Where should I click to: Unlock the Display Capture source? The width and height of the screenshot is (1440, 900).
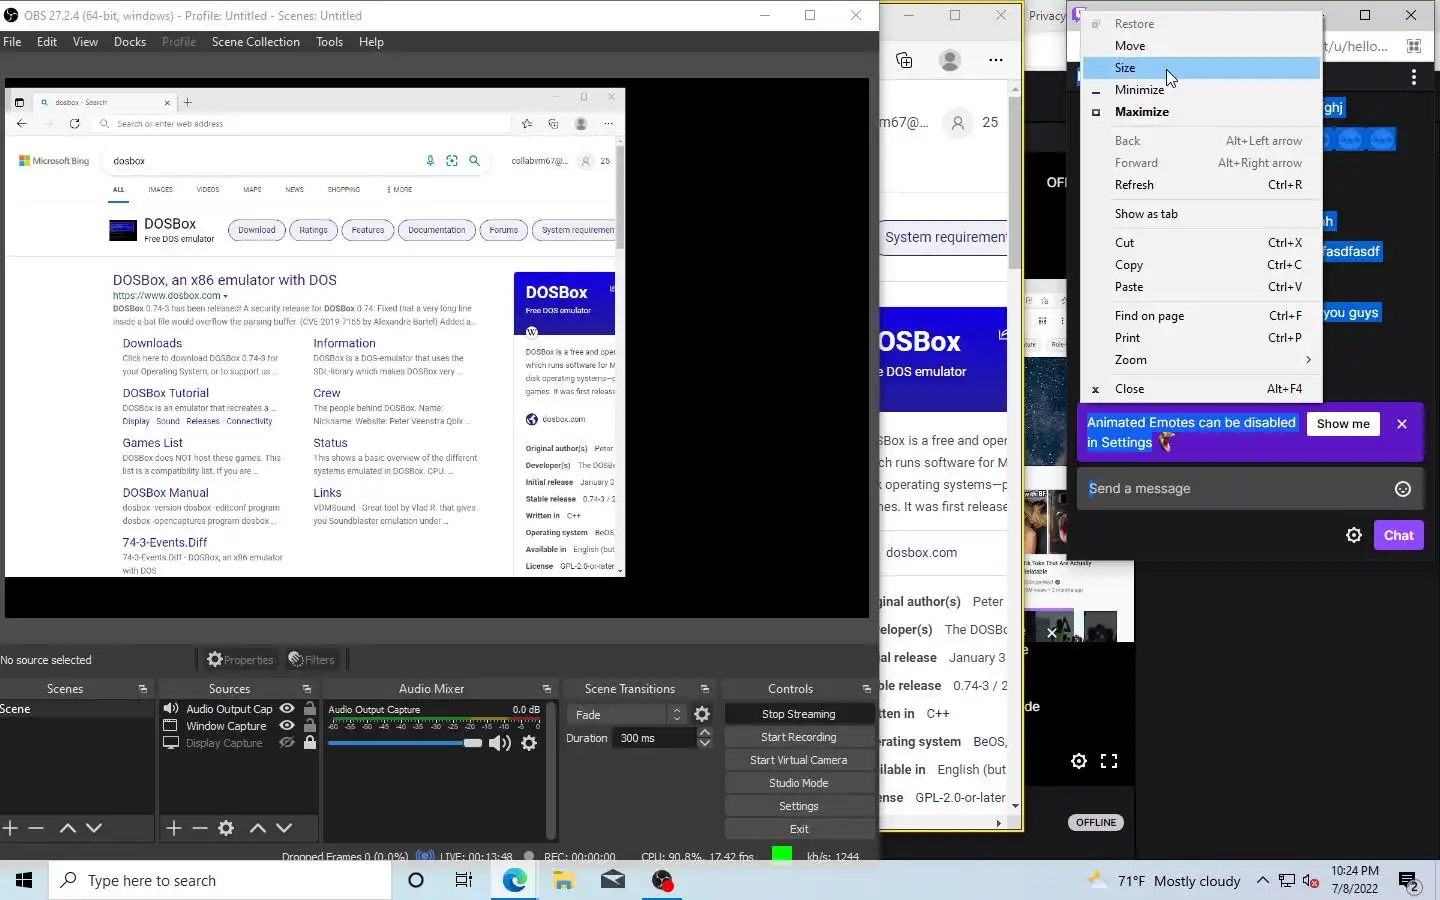tap(310, 743)
